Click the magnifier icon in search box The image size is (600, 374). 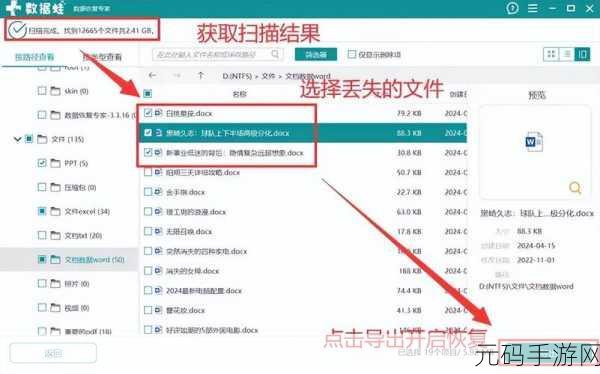tap(275, 54)
